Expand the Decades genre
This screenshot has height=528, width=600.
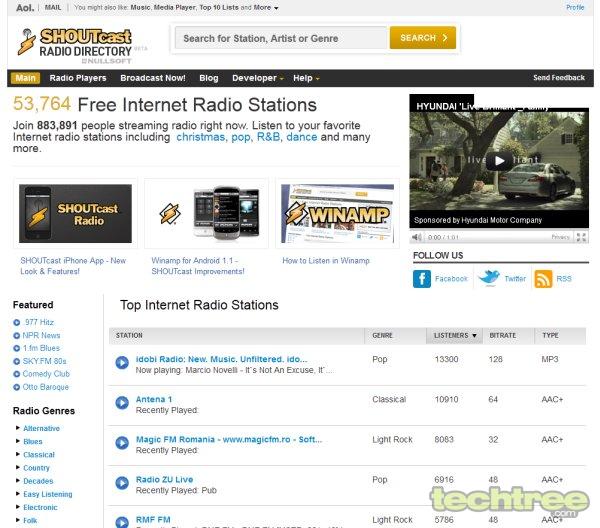click(18, 481)
